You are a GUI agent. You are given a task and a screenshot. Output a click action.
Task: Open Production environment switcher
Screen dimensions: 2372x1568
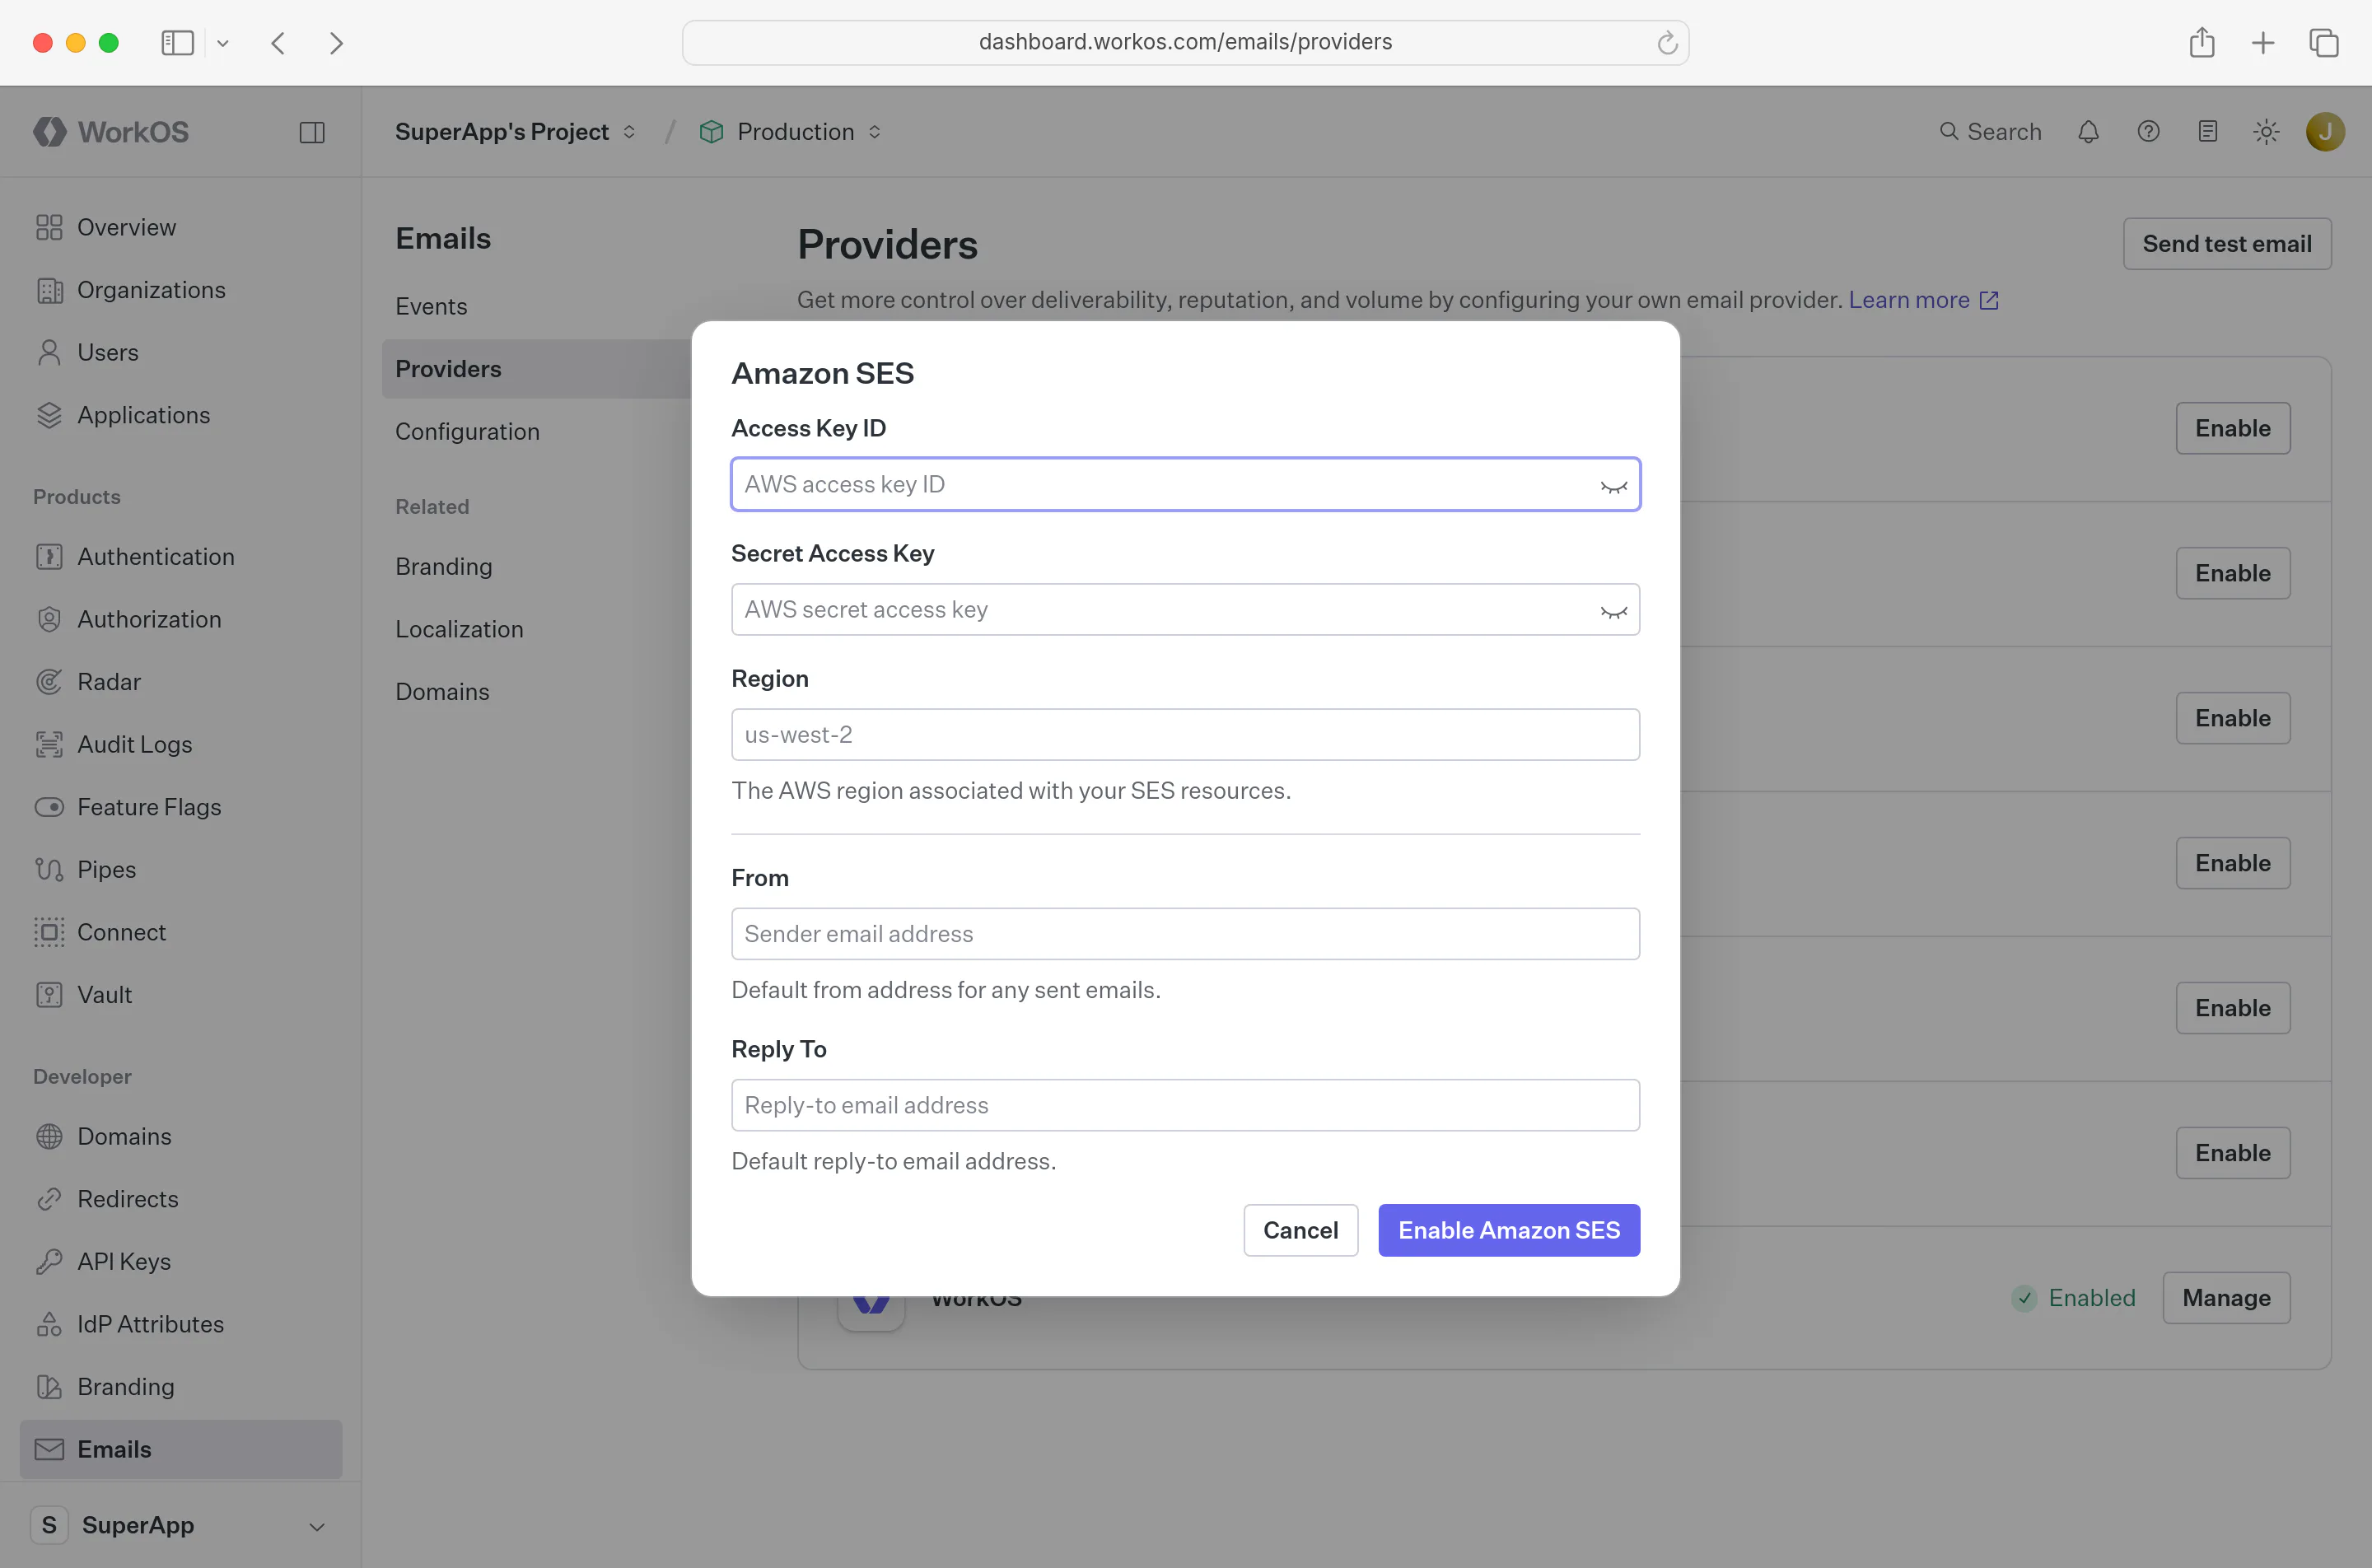point(790,132)
